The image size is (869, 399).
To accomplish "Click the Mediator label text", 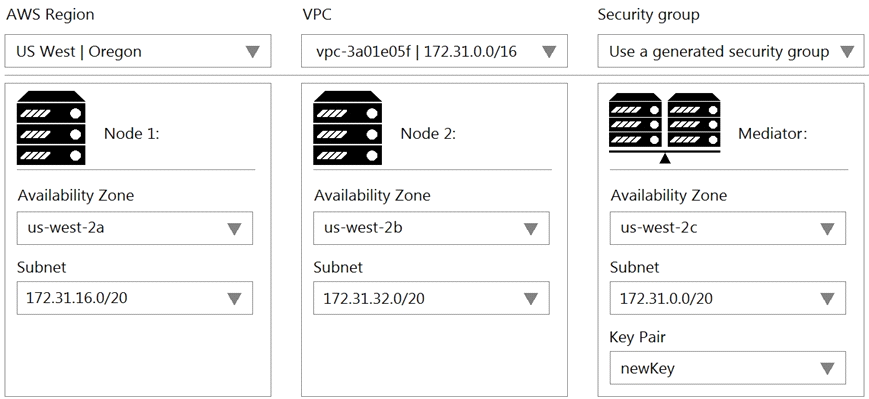I will (773, 134).
